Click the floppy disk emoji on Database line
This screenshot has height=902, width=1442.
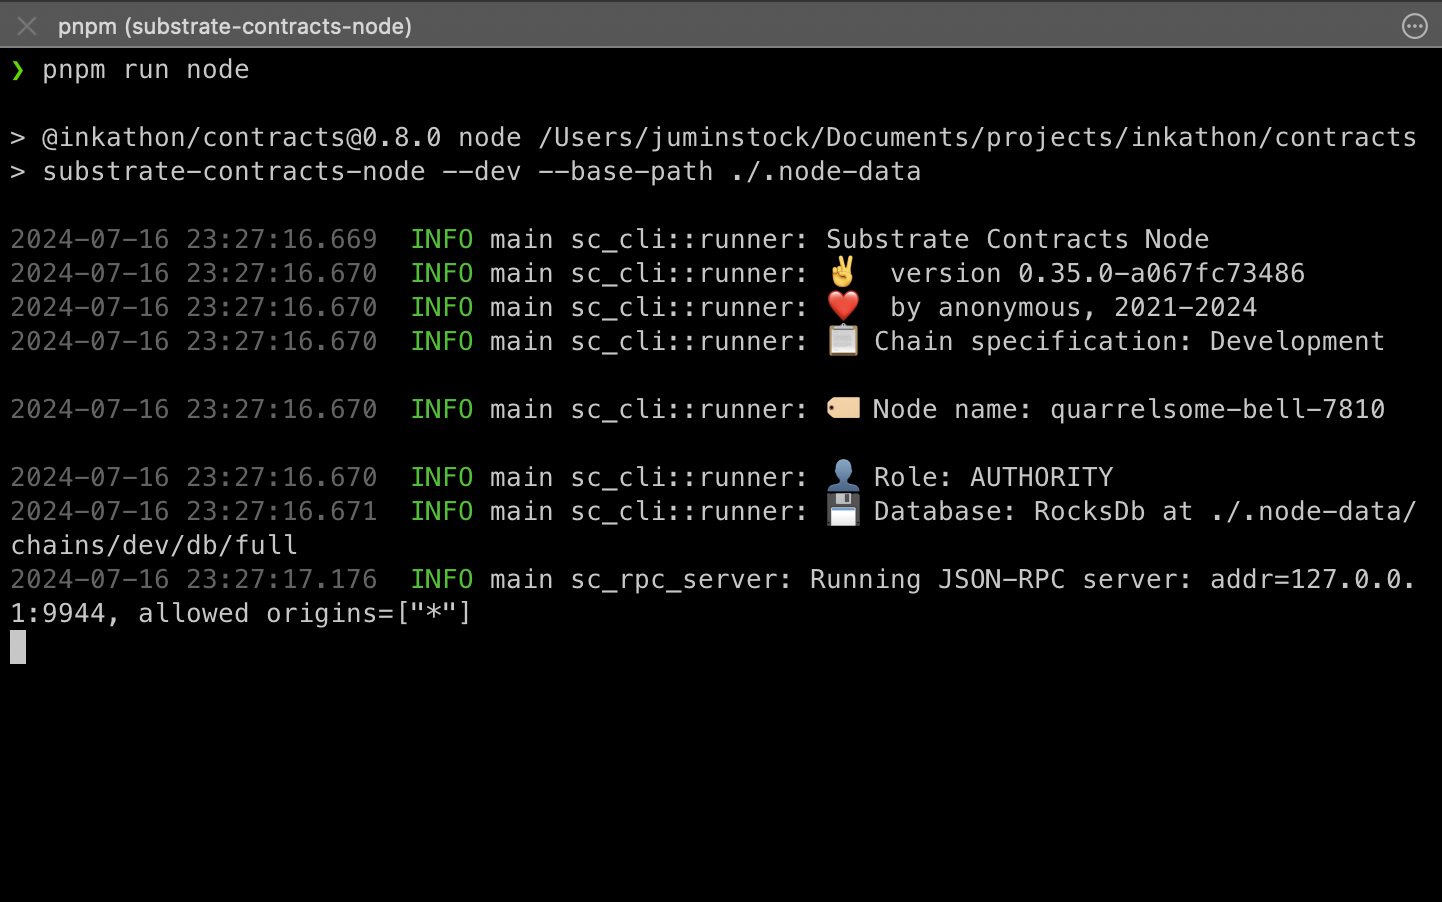(x=843, y=510)
